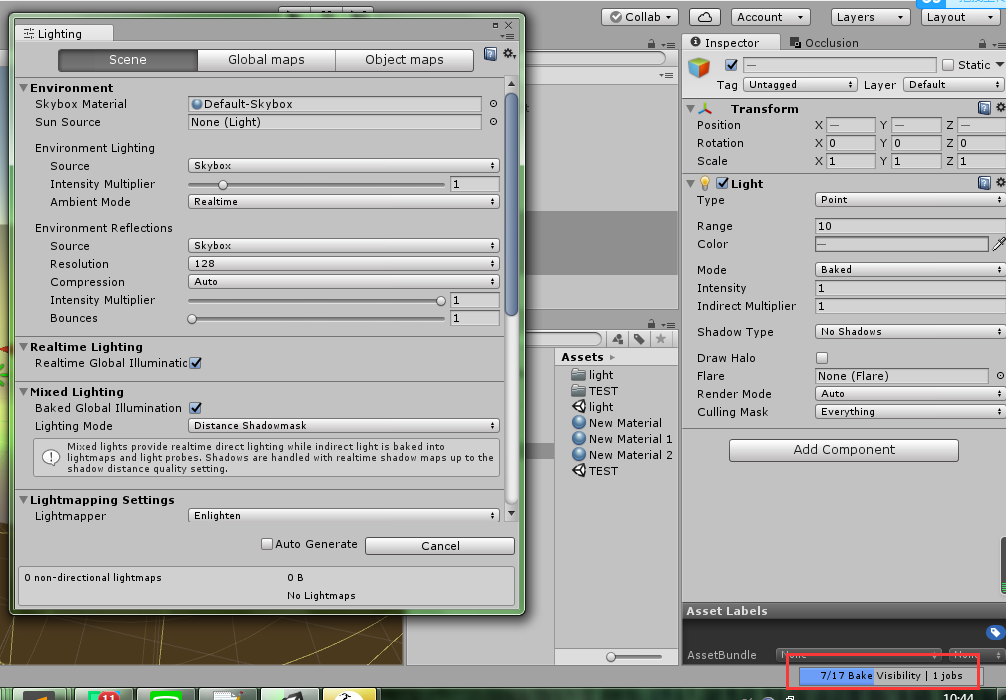Pick light color with the eyedropper
This screenshot has height=700, width=1006.
[x=998, y=244]
